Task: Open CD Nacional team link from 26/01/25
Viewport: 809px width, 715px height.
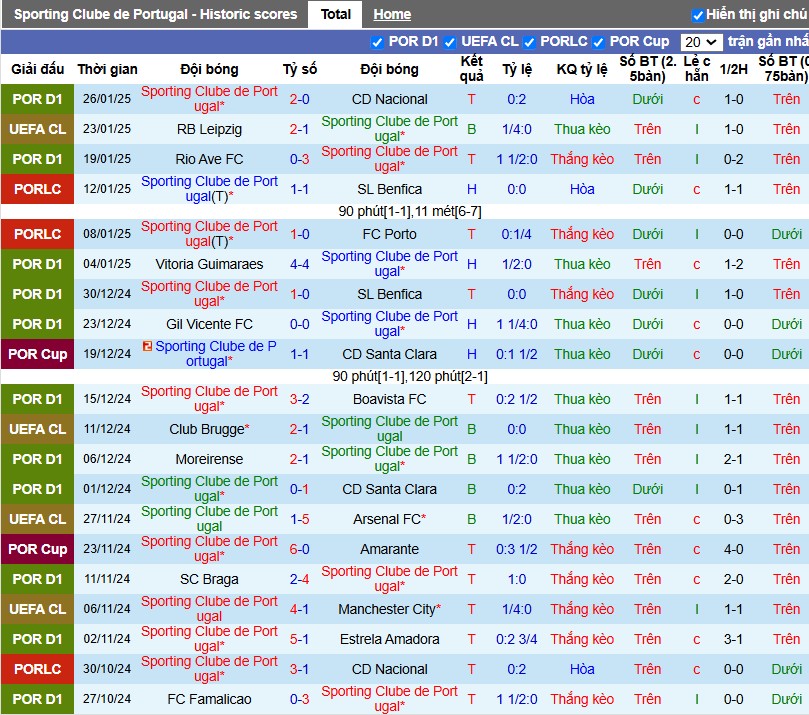Action: 390,99
